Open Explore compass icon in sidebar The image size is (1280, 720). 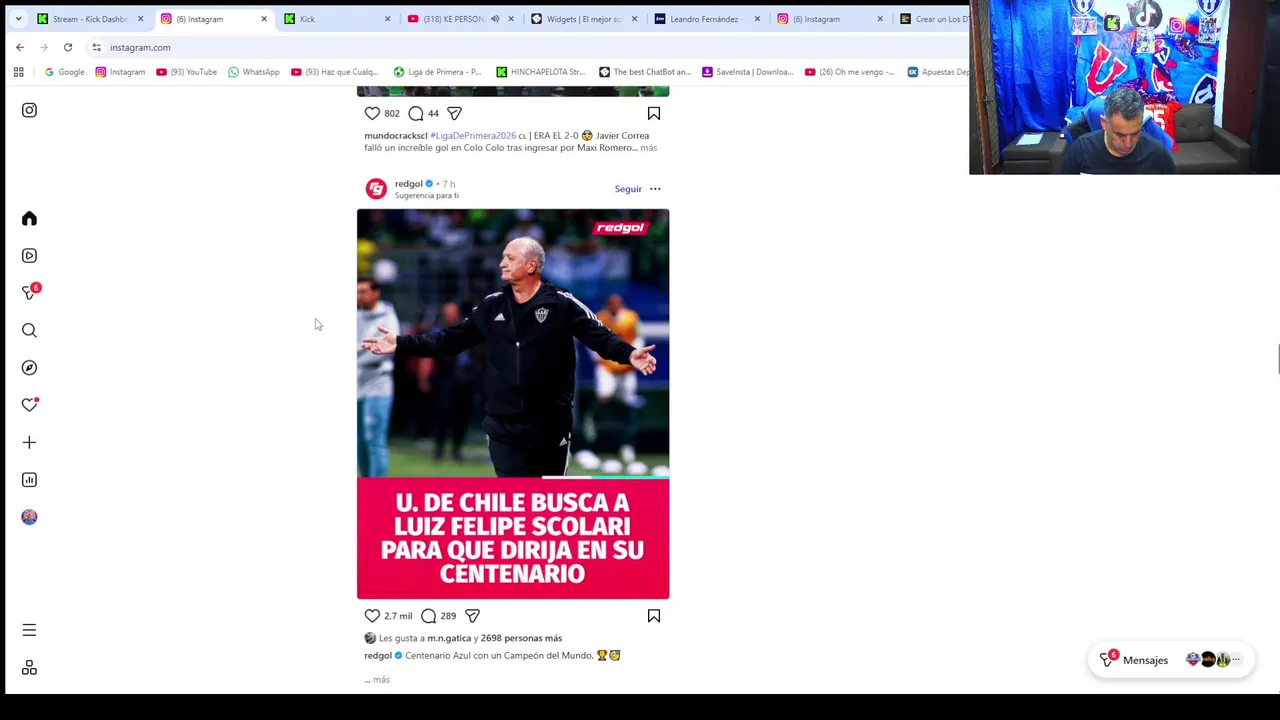[29, 368]
